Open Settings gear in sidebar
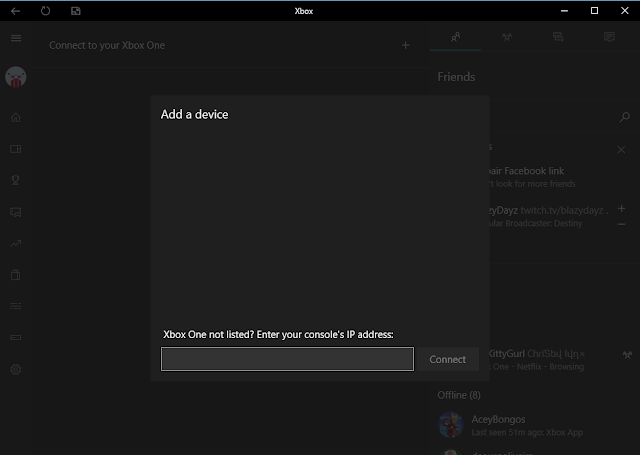Image resolution: width=640 pixels, height=455 pixels. pos(16,369)
